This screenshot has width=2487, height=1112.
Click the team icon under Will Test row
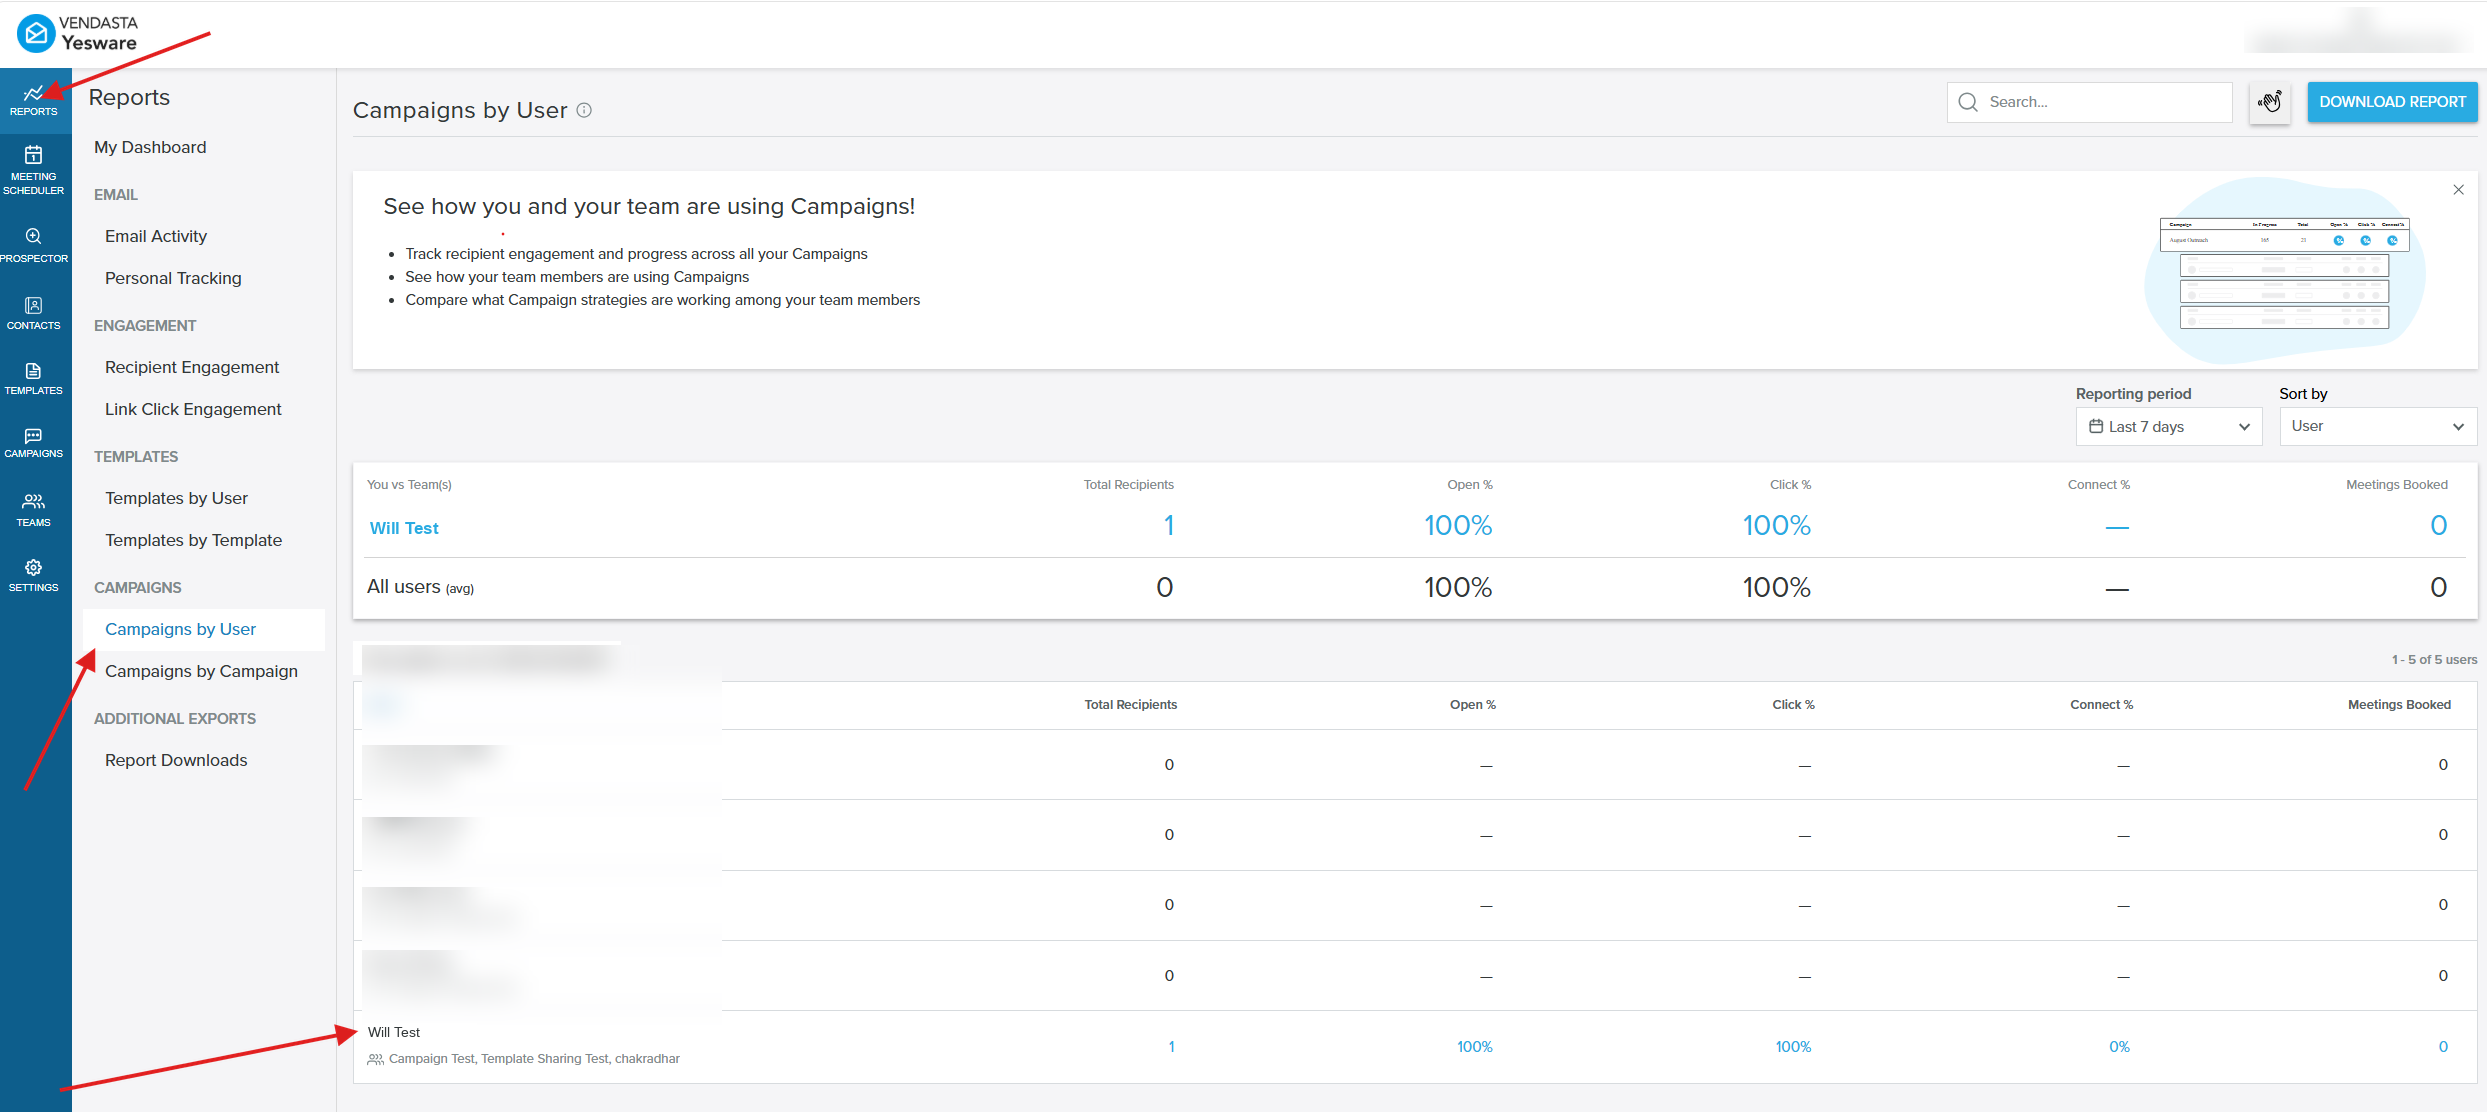pos(375,1059)
